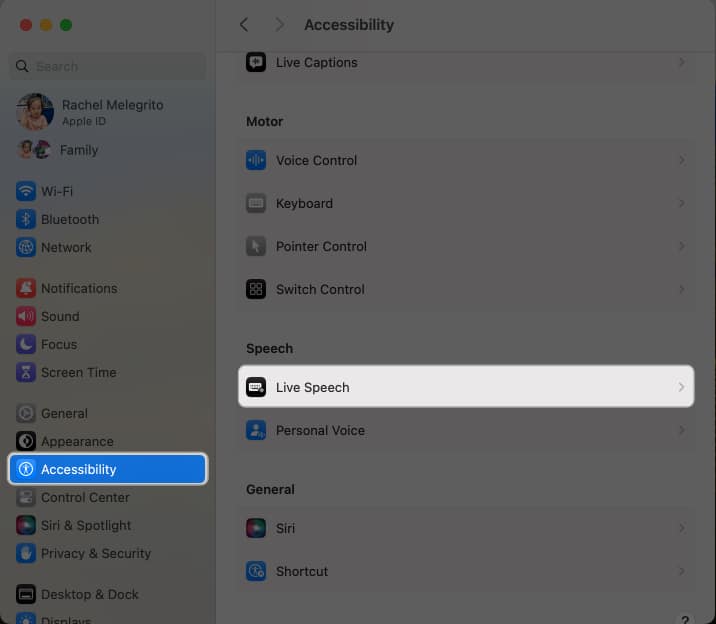Click the Siri icon under General section
The width and height of the screenshot is (716, 624).
256,528
